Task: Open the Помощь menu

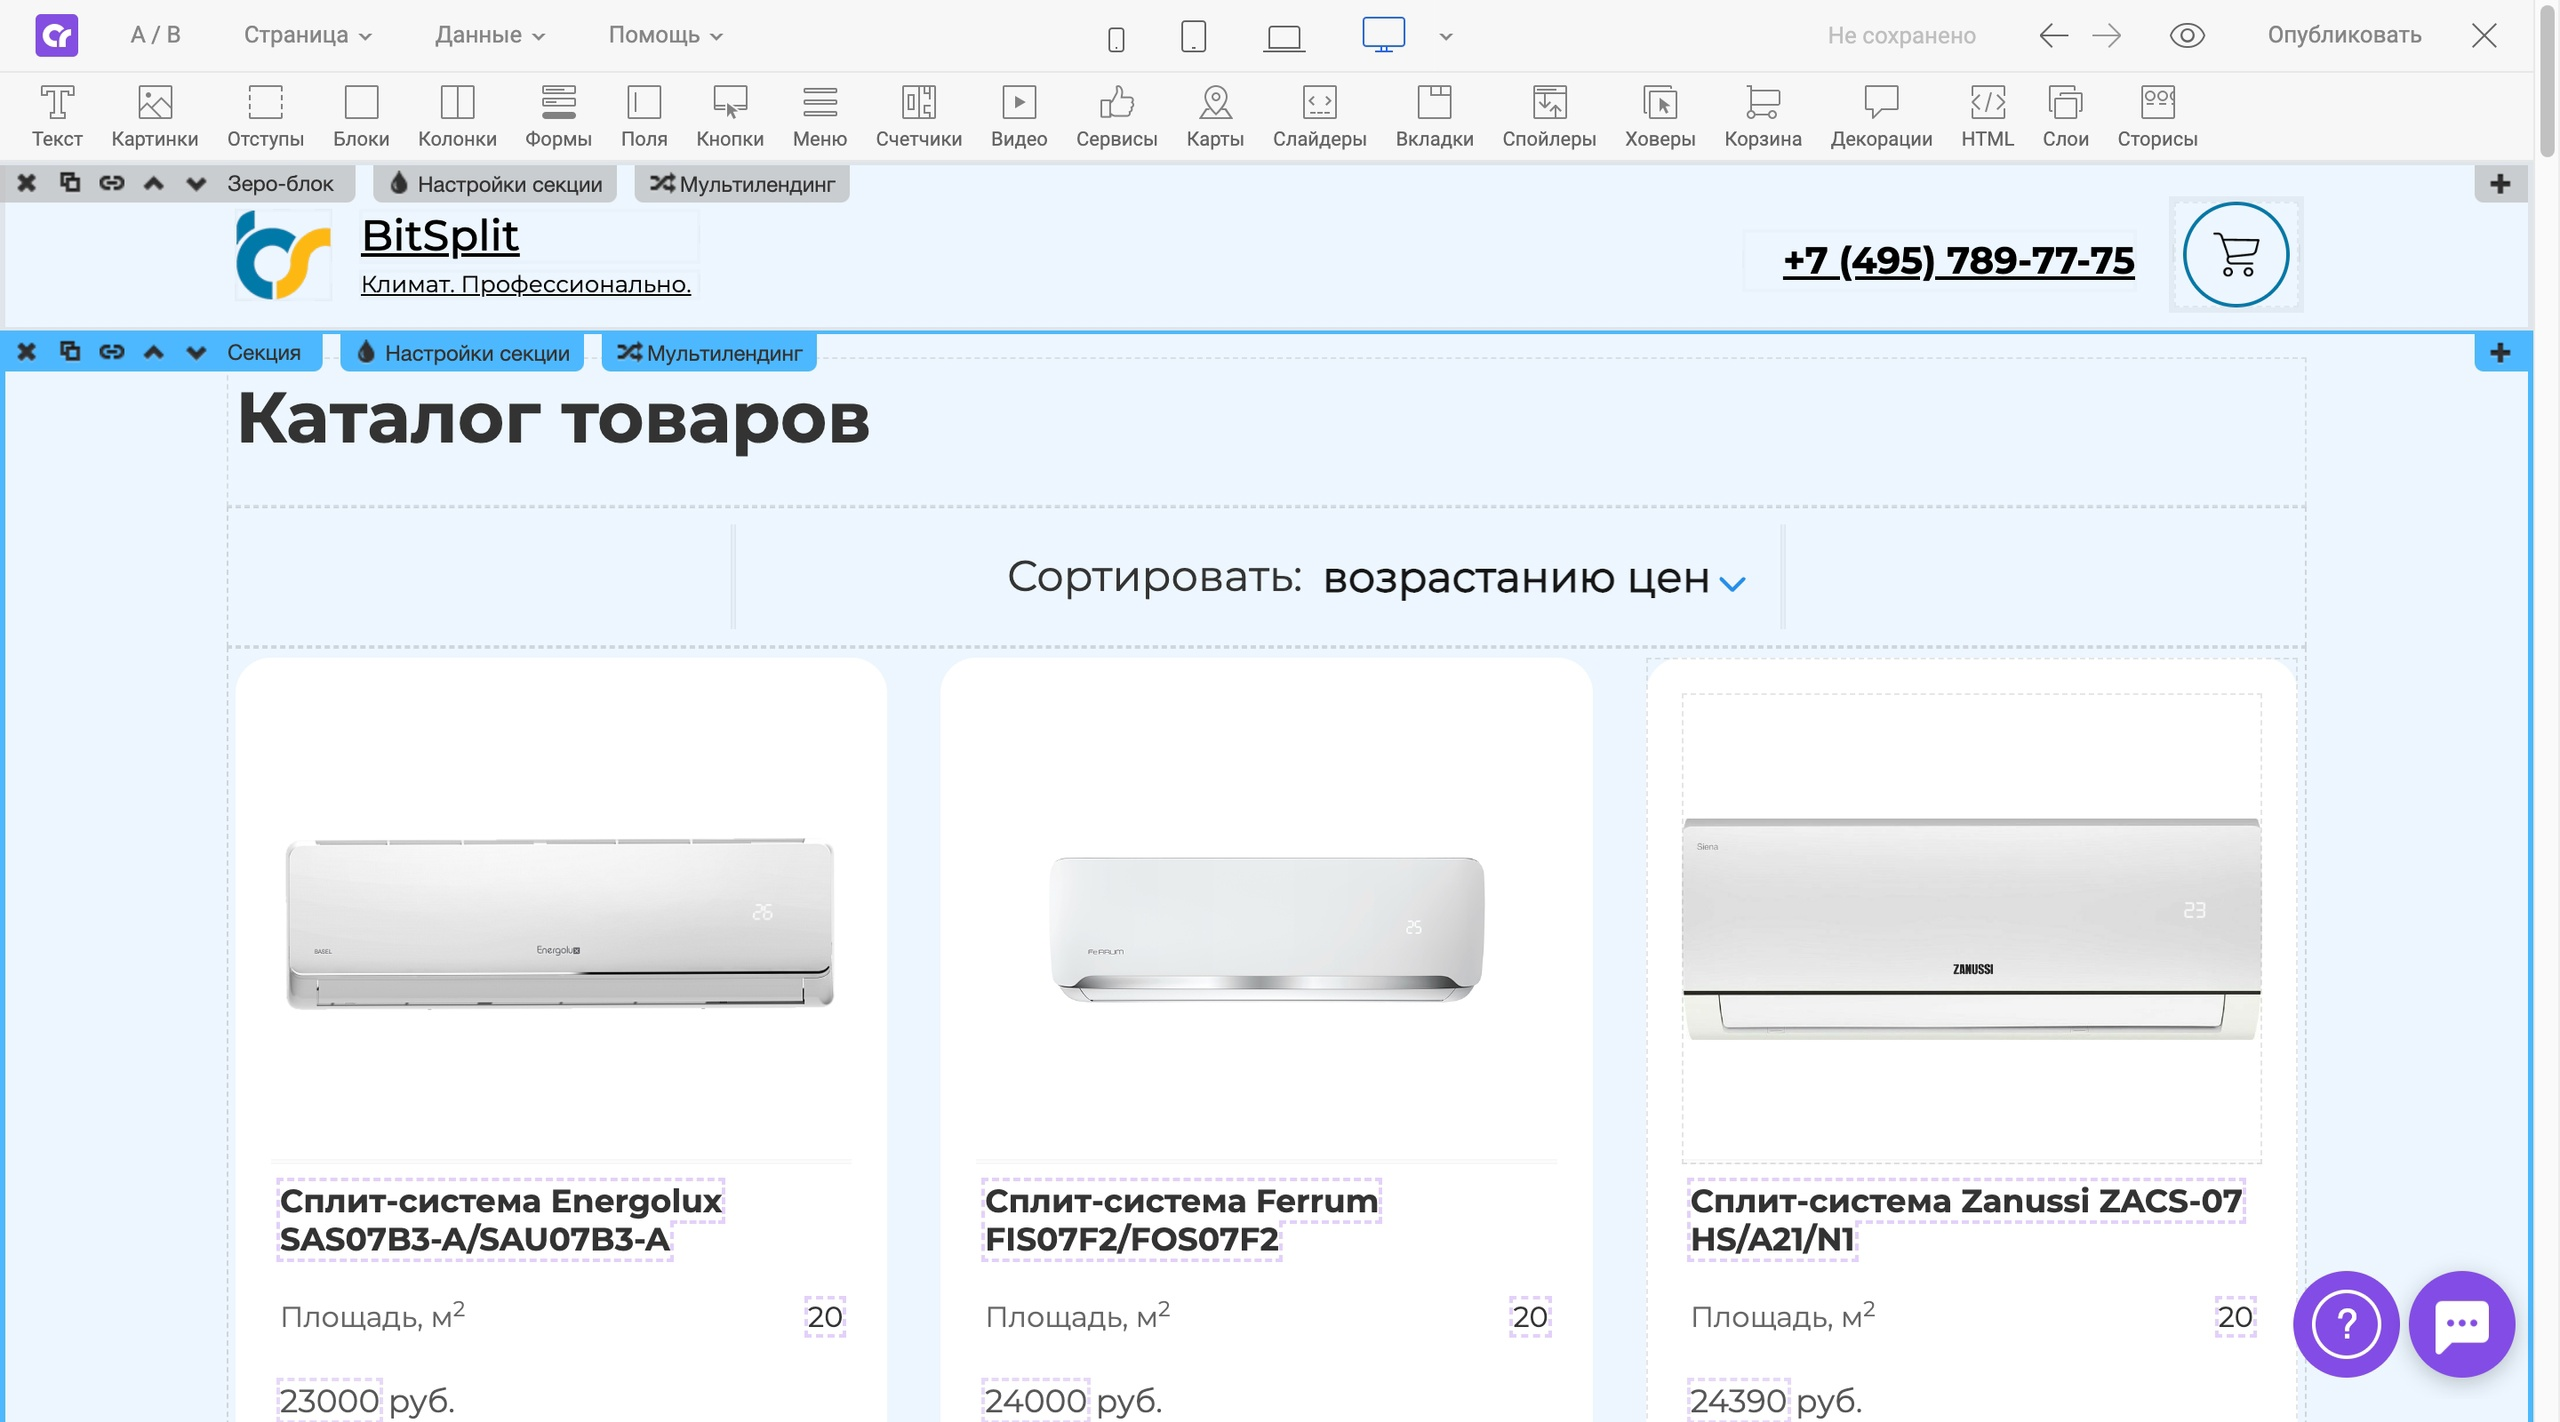Action: click(x=666, y=35)
